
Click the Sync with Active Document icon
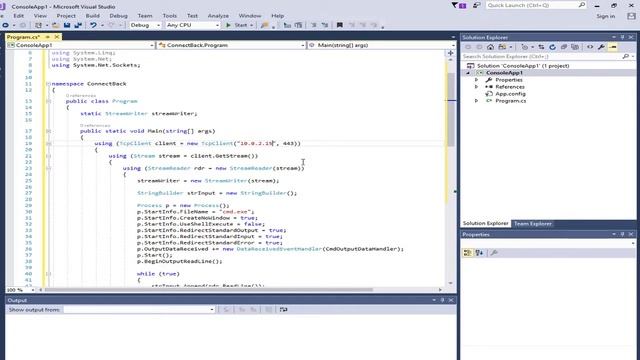click(541, 47)
